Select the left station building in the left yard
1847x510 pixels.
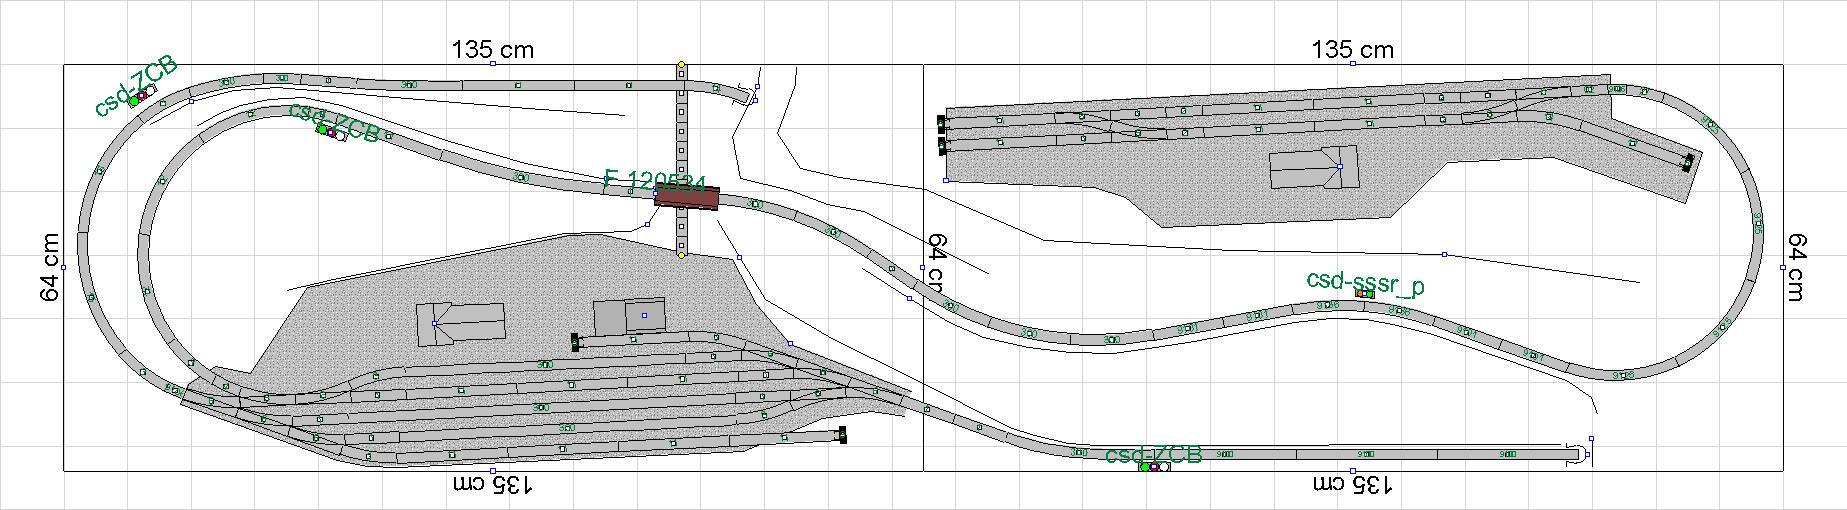[x=460, y=324]
